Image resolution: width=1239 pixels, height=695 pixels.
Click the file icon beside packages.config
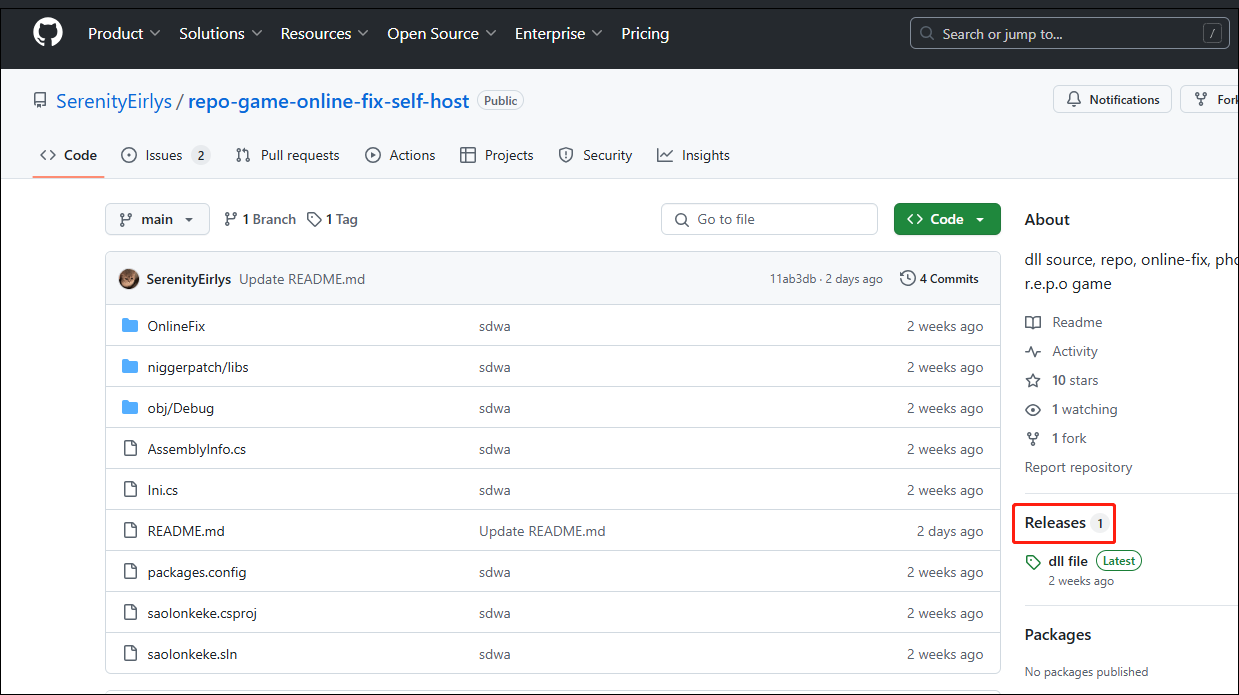tap(130, 572)
